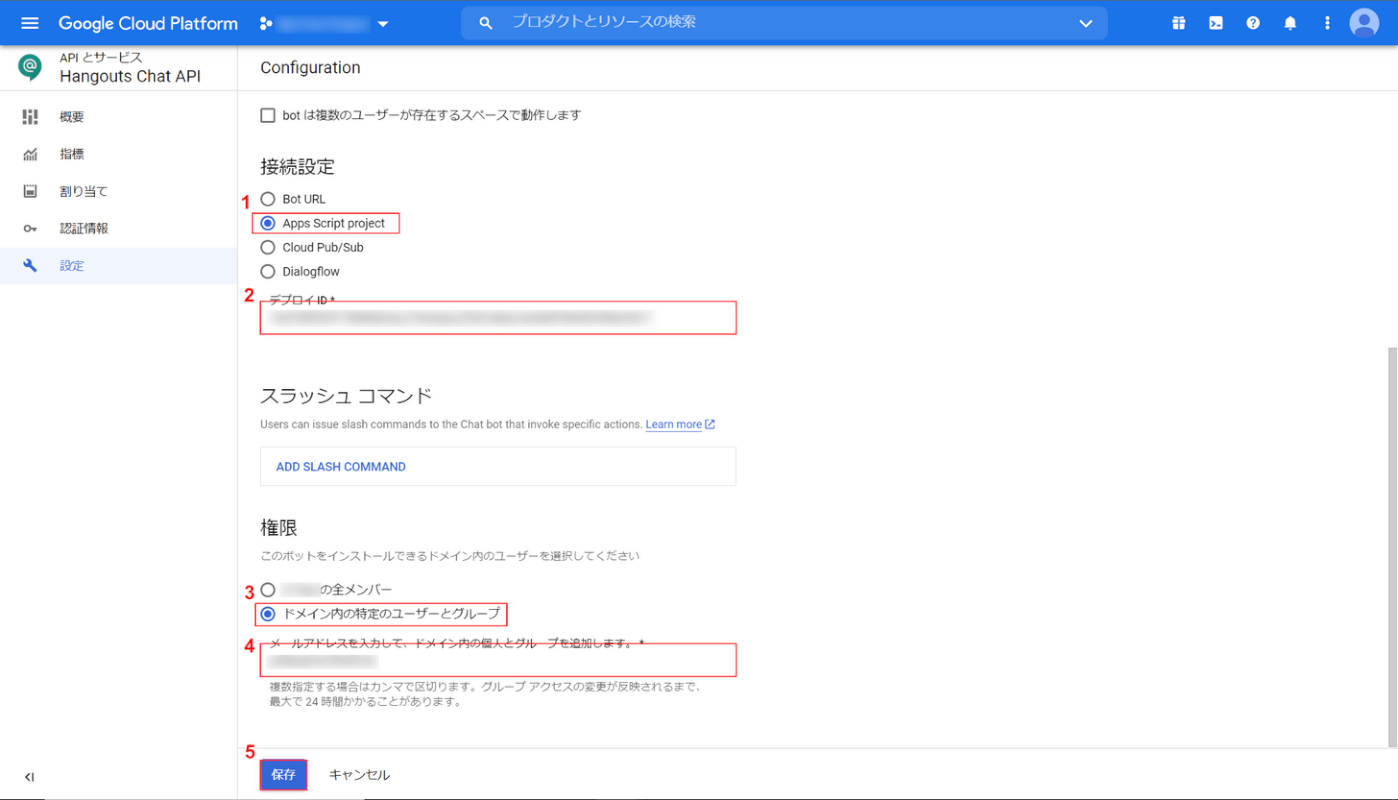
Task: Click the 権限 heading
Action: pos(279,527)
